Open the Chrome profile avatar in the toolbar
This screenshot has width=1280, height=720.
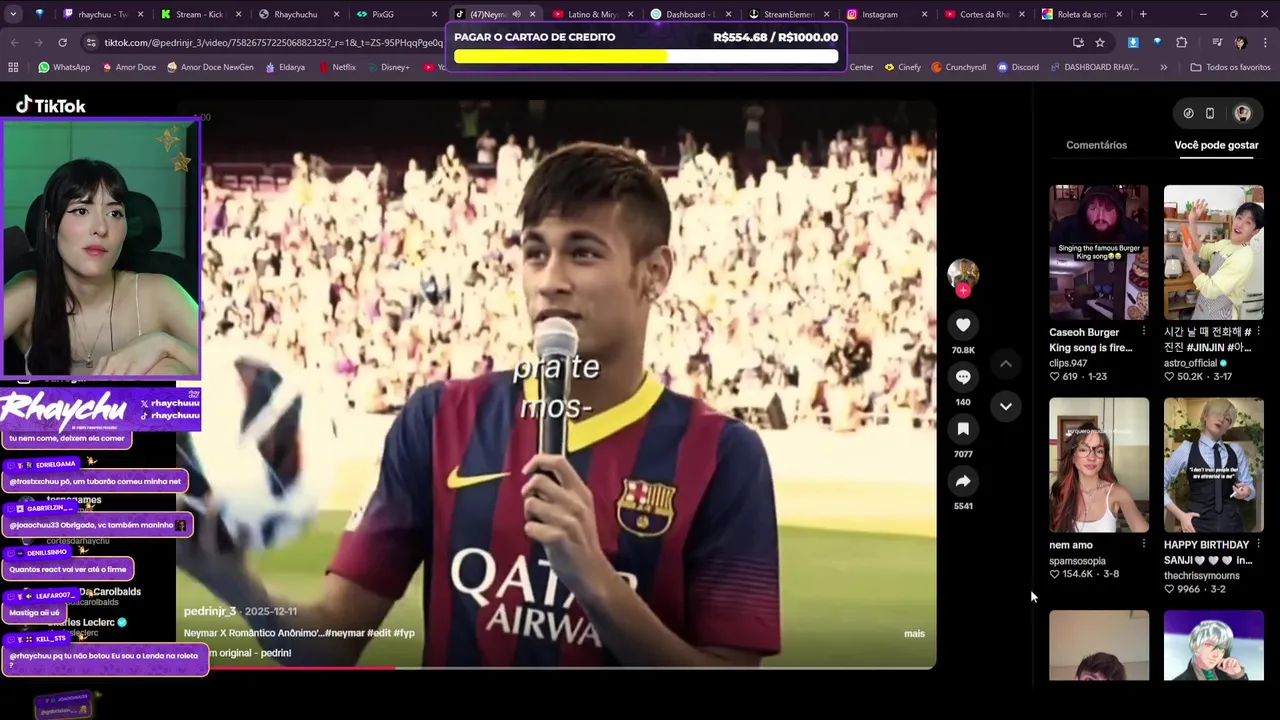(1240, 43)
